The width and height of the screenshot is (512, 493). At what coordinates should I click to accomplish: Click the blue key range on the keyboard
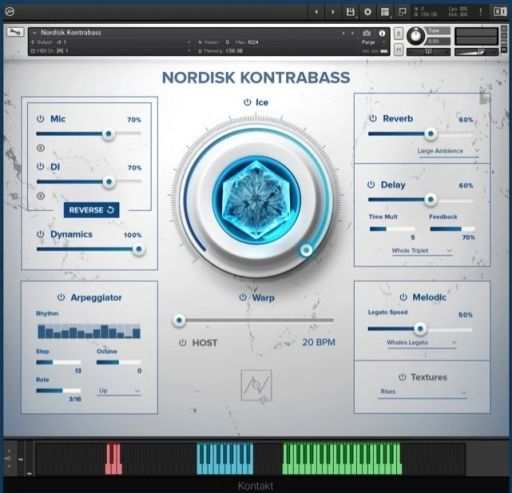[225, 458]
